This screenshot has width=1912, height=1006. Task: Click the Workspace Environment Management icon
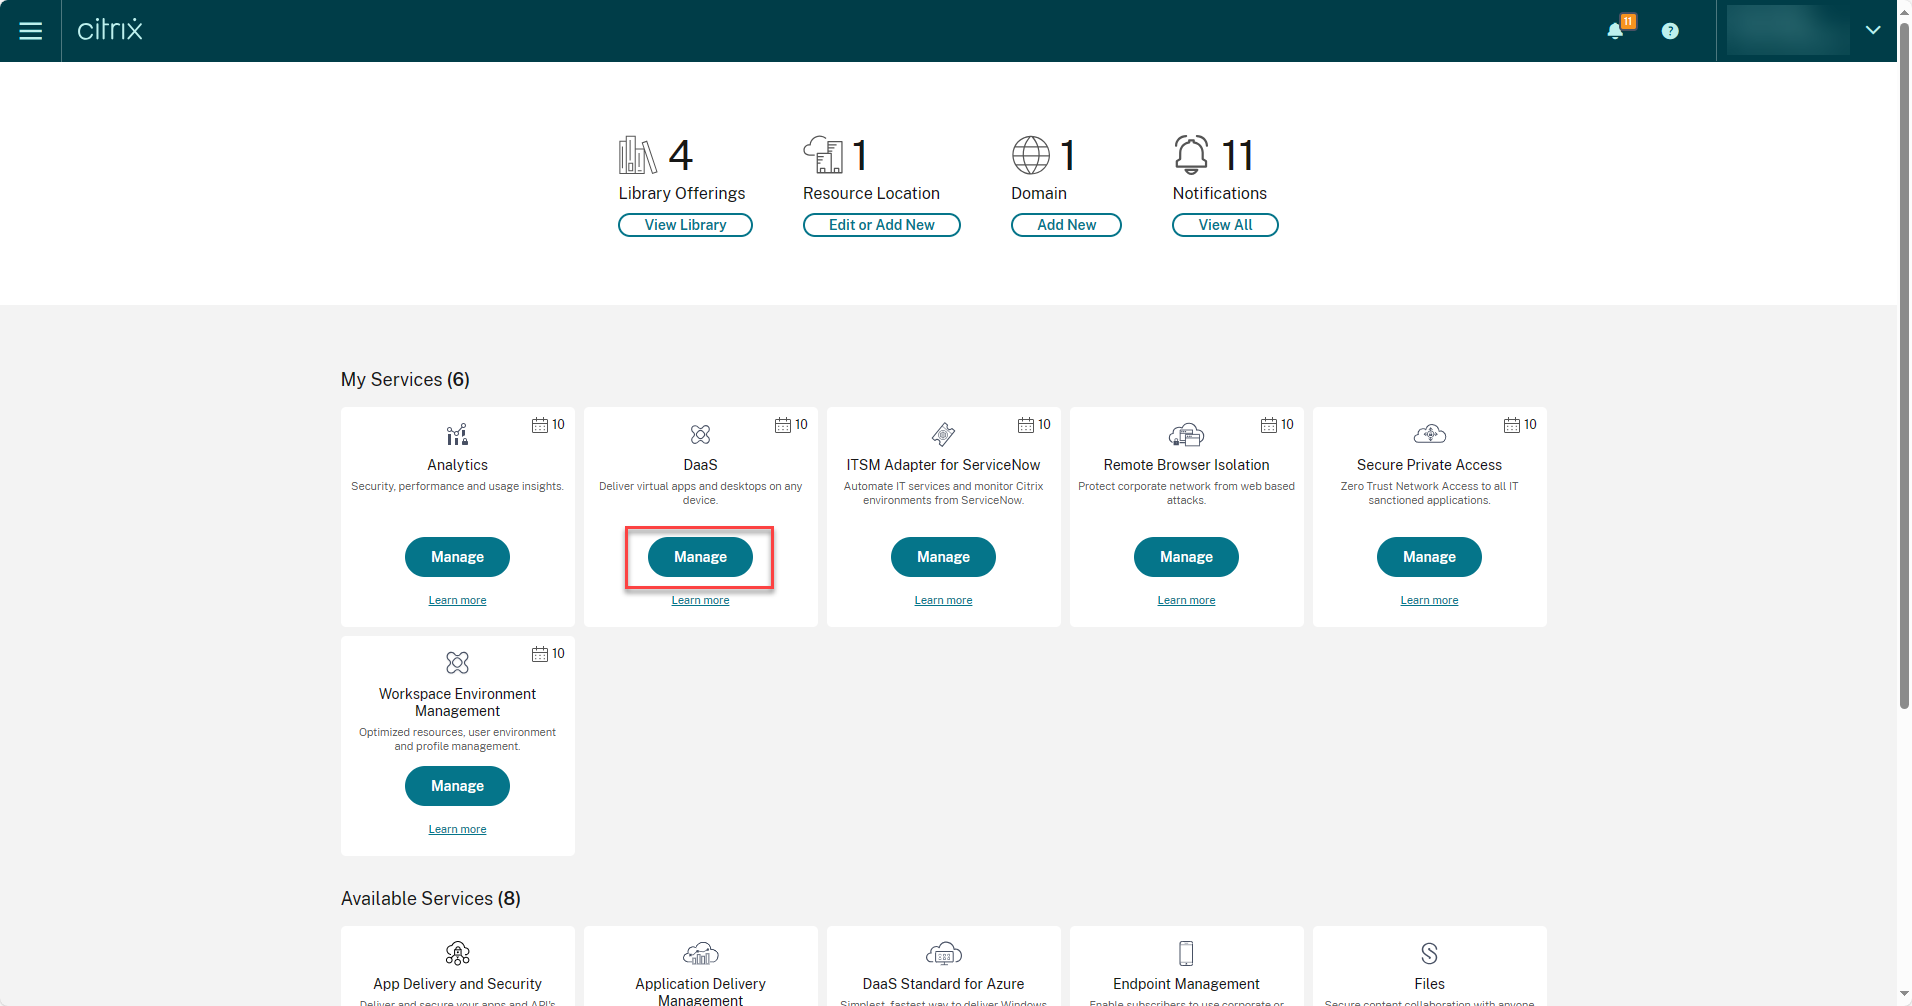click(457, 663)
